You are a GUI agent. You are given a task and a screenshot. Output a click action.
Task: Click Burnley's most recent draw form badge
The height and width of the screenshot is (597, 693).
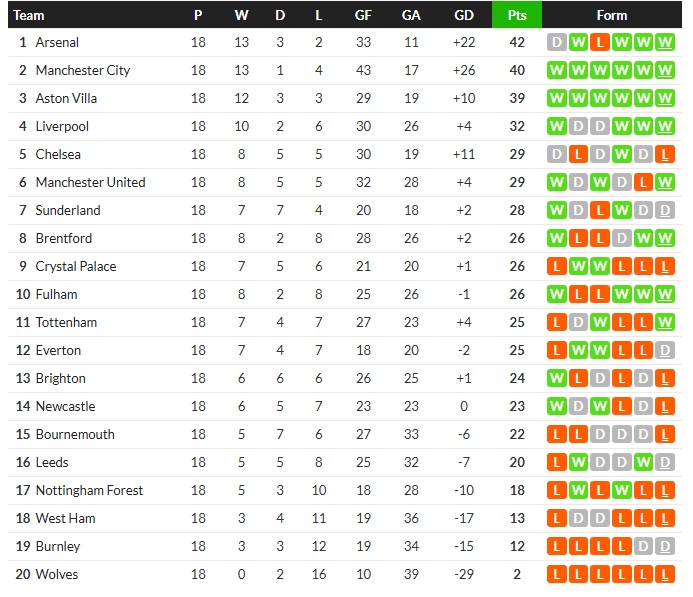(x=667, y=547)
